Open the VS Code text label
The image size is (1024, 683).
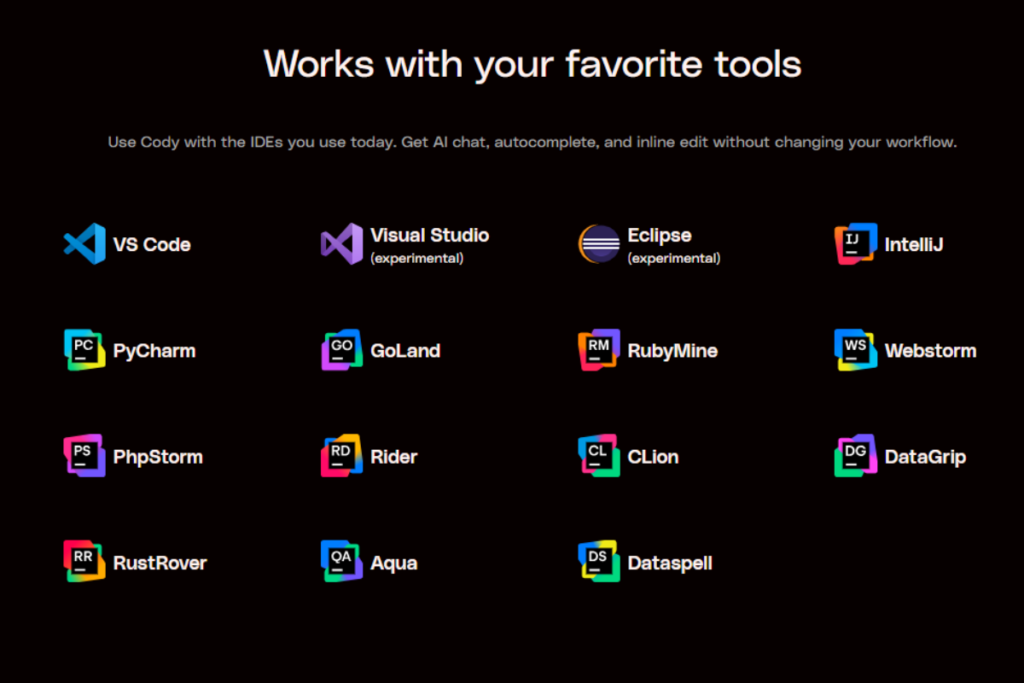tap(152, 245)
